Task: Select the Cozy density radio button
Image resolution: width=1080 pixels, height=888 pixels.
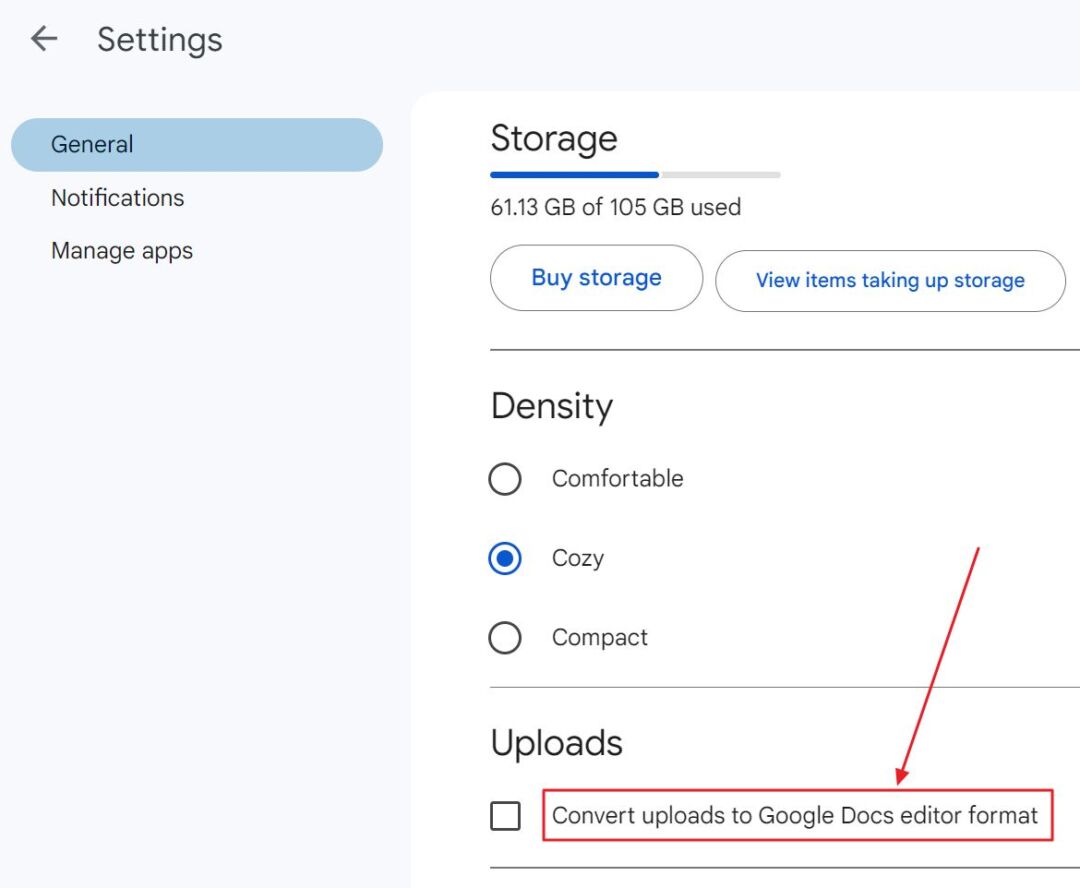Action: [x=505, y=558]
